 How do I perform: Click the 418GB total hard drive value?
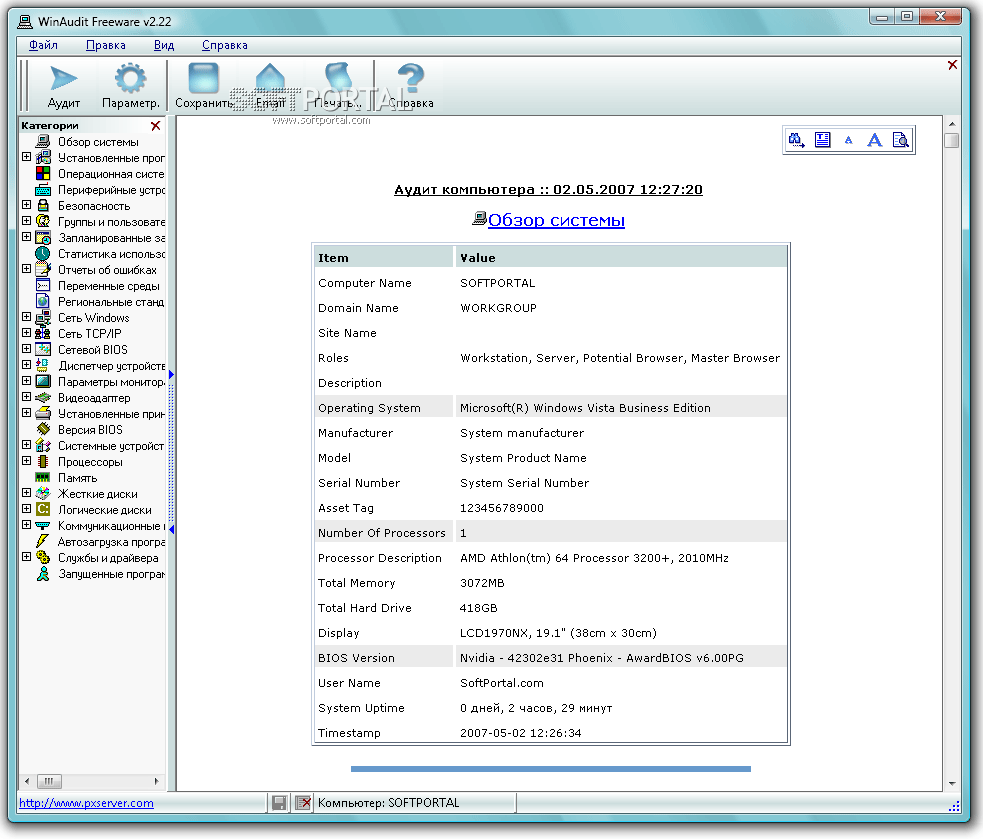[x=478, y=608]
